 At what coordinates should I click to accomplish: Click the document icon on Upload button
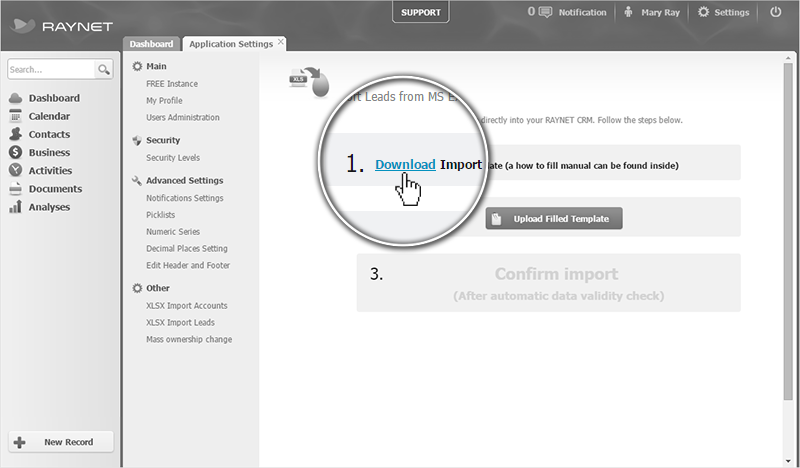tap(496, 218)
